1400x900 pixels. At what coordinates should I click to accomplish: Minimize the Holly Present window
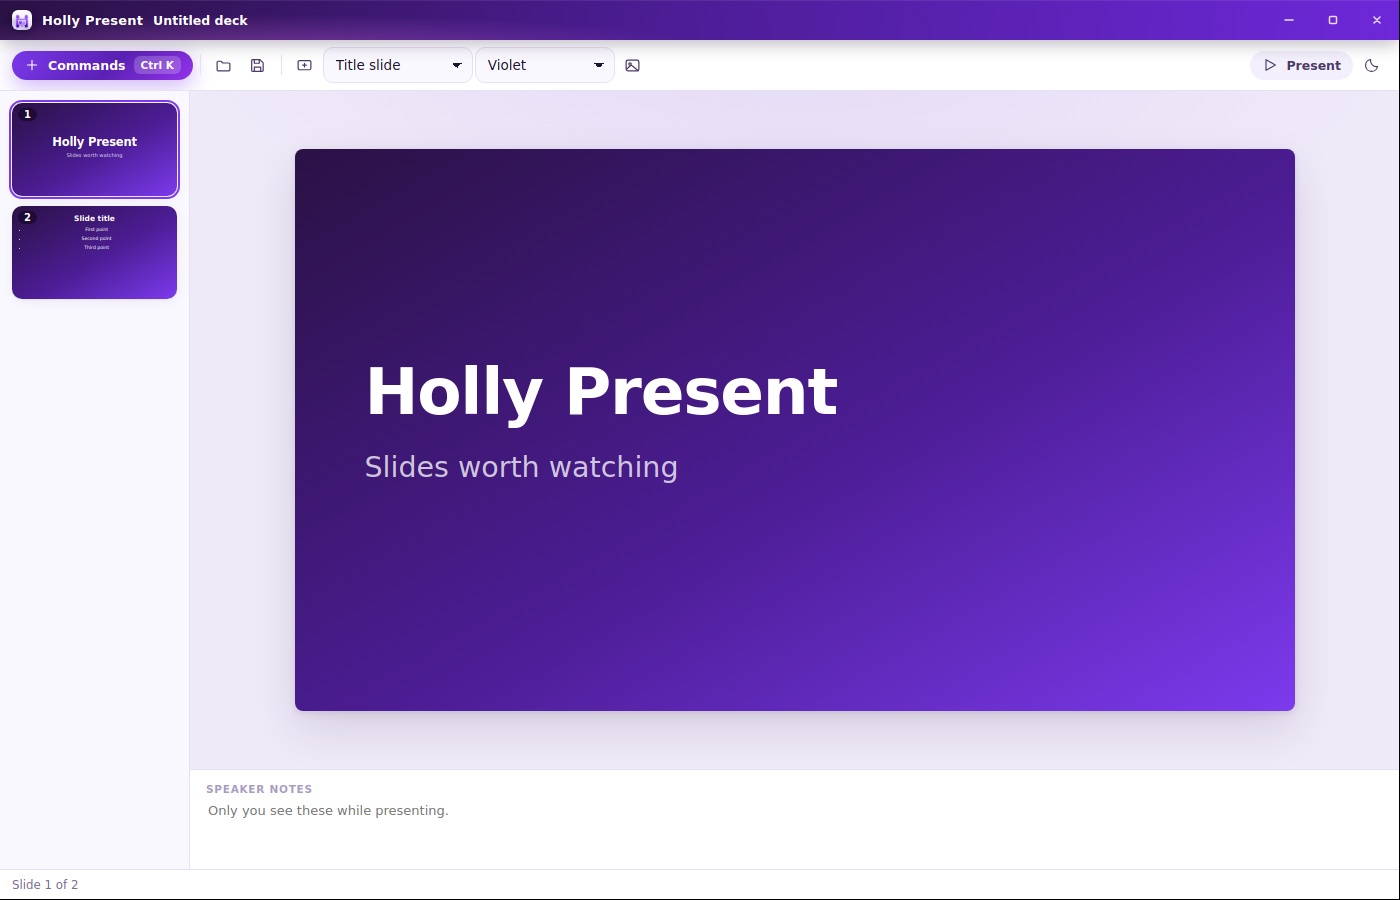point(1289,20)
